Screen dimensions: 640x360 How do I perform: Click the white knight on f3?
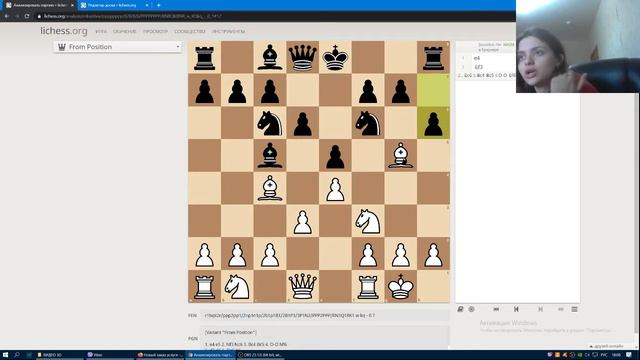tap(368, 221)
